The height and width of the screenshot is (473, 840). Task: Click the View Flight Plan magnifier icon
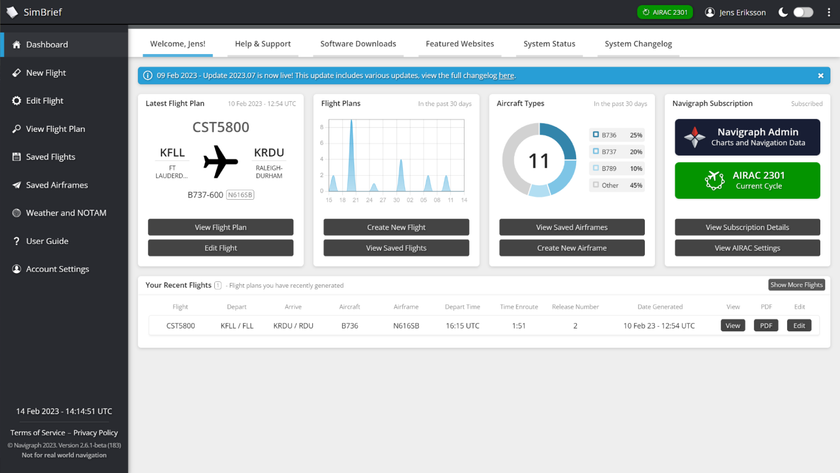(17, 129)
